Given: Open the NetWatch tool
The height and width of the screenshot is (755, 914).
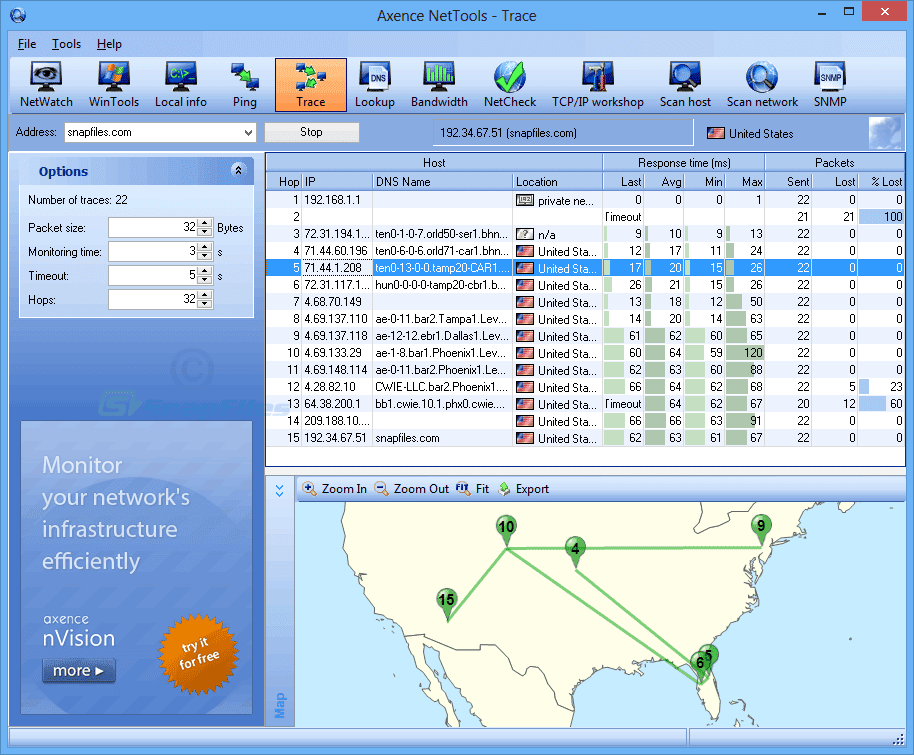Looking at the screenshot, I should click(x=46, y=85).
